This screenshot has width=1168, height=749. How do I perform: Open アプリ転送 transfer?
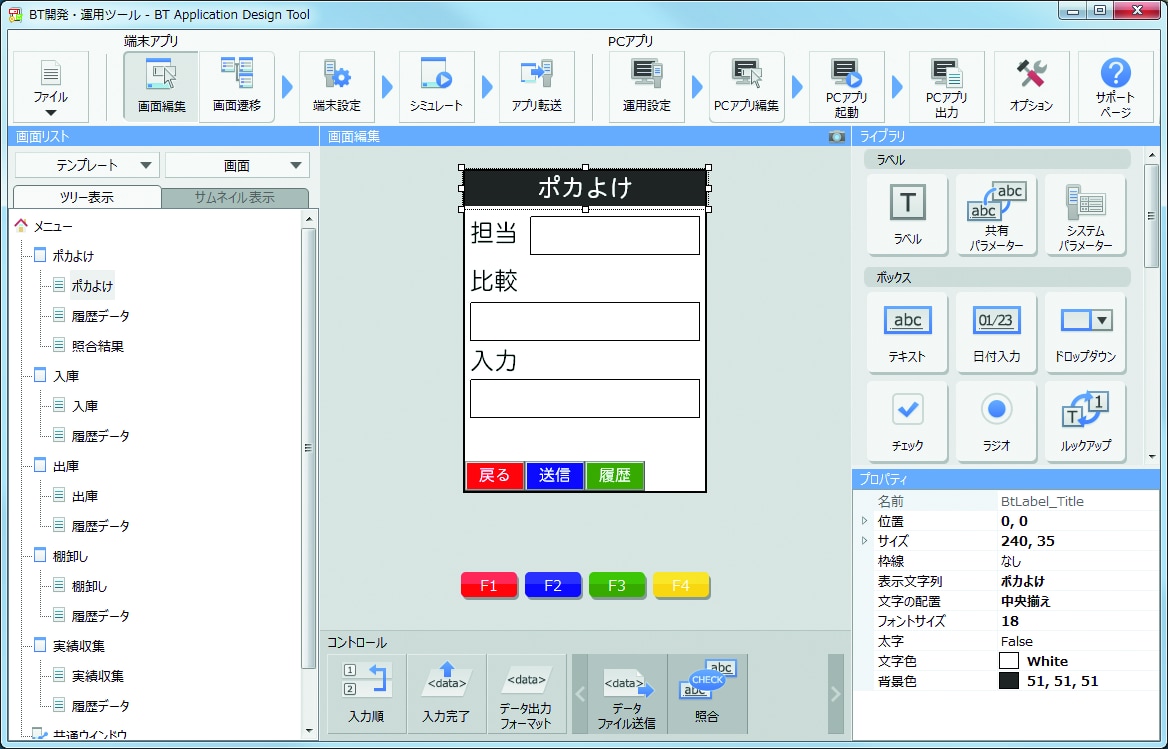pyautogui.click(x=536, y=86)
